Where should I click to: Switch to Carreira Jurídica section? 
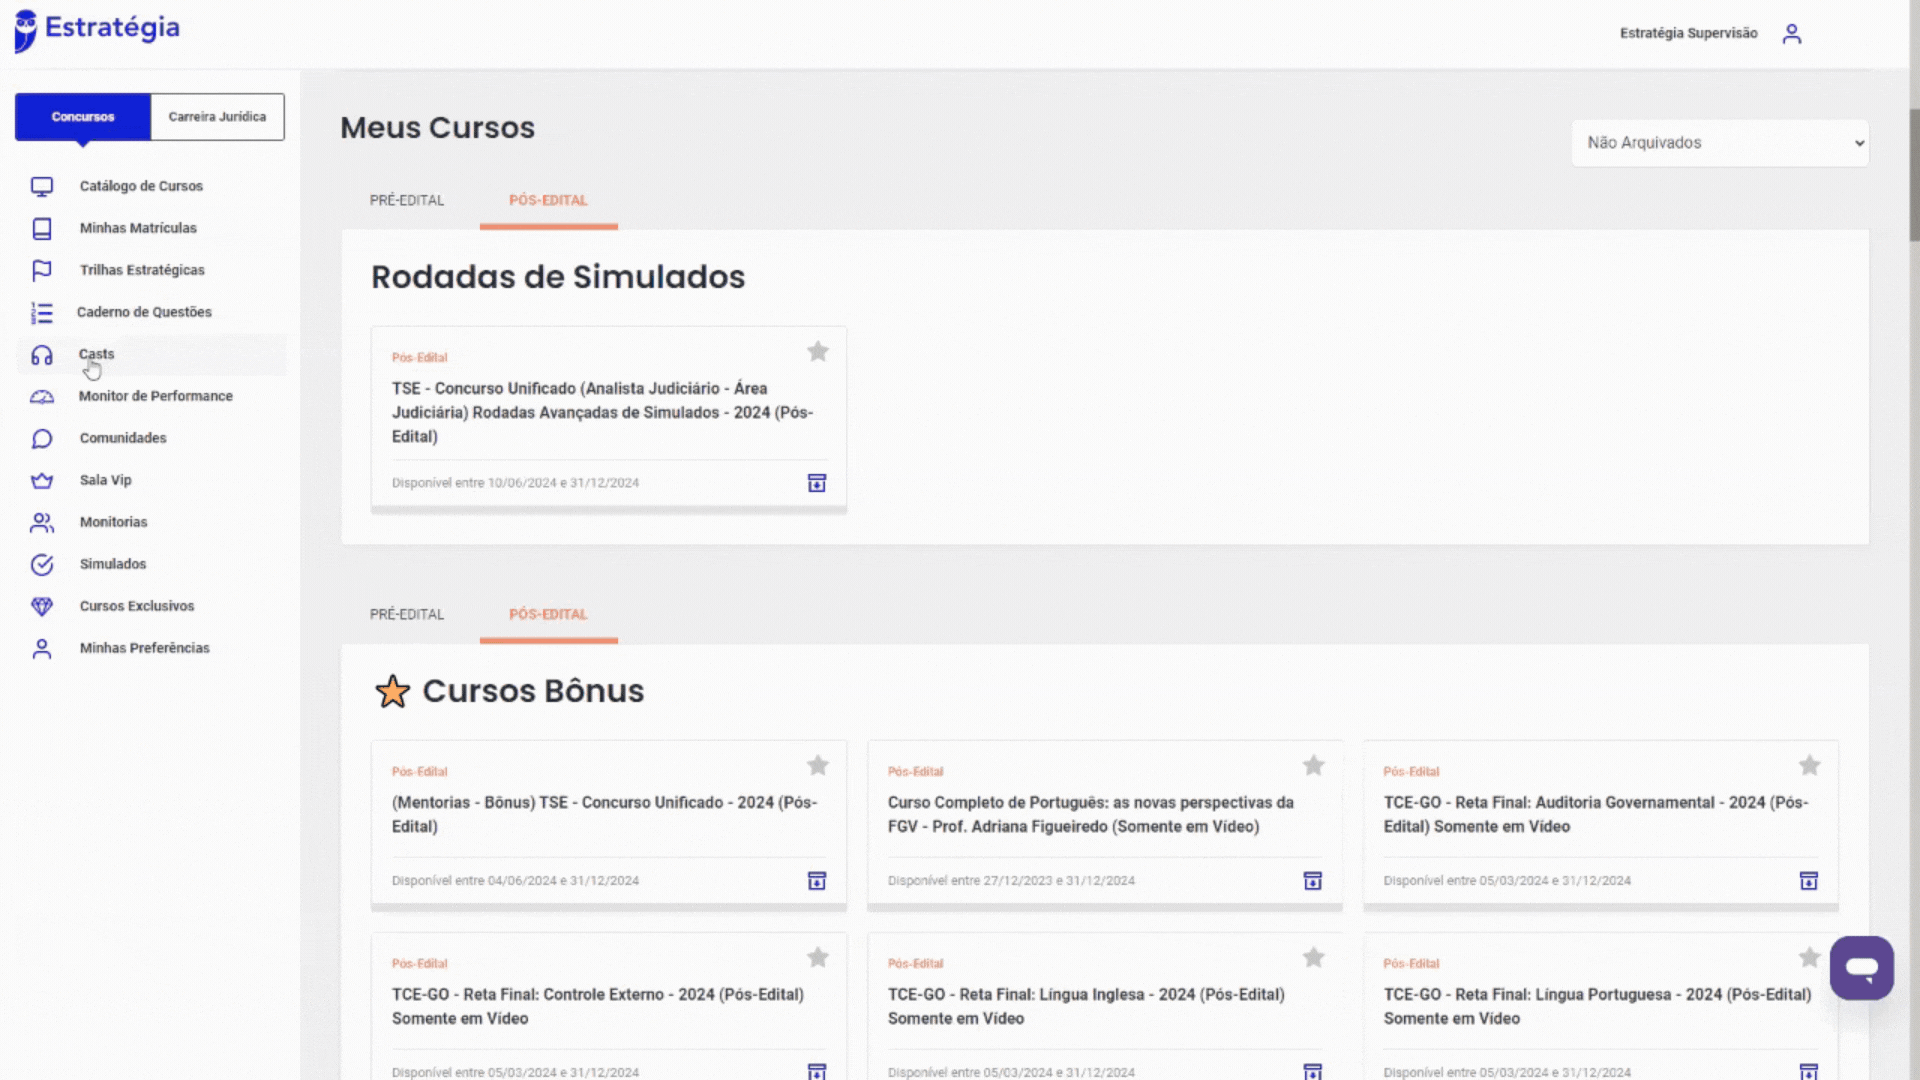[x=217, y=117]
